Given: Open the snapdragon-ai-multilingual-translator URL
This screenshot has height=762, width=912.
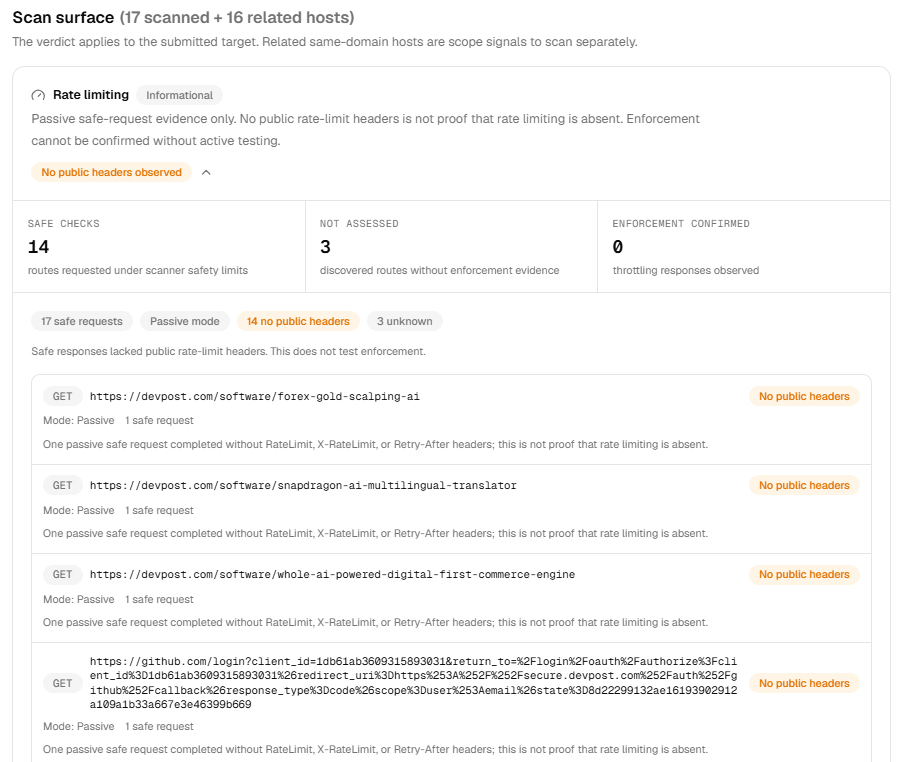Looking at the screenshot, I should tap(303, 486).
